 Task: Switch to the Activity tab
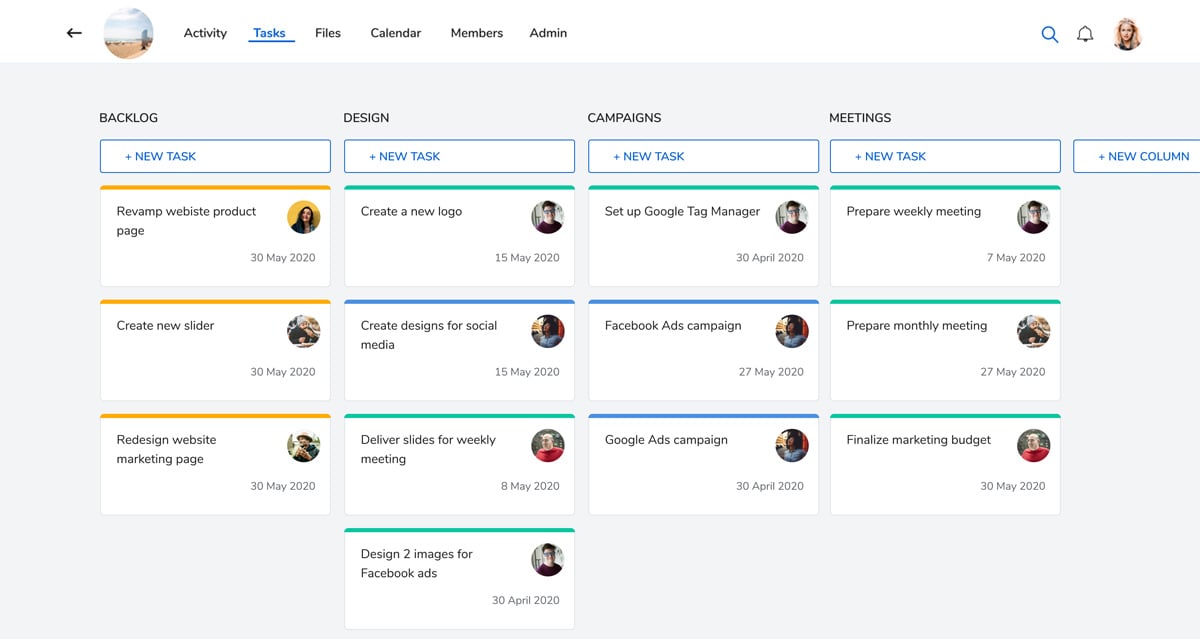205,33
